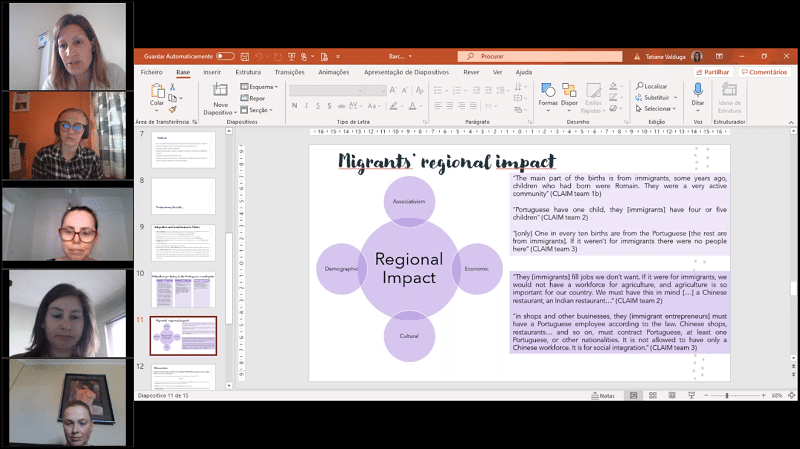Expand the Secção dropdown
This screenshot has width=800, height=449.
pyautogui.click(x=259, y=109)
